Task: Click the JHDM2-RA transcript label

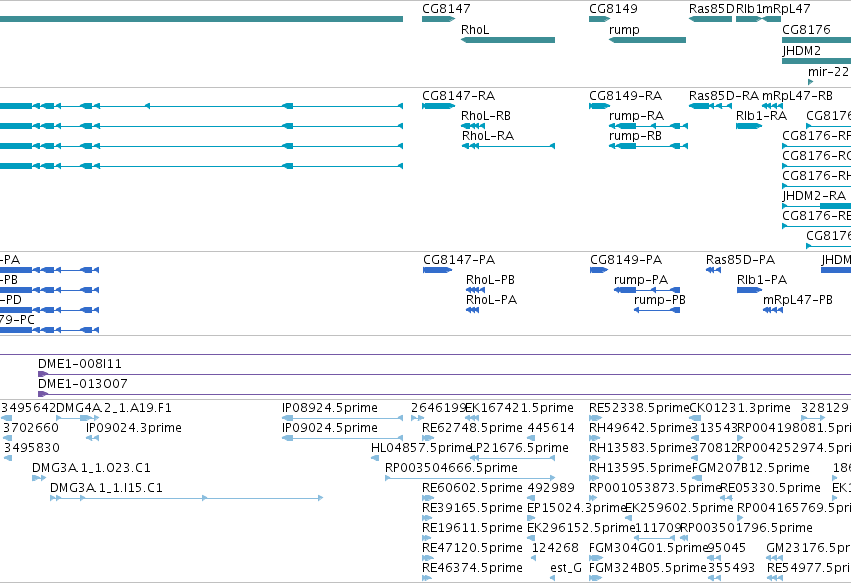Action: [814, 196]
